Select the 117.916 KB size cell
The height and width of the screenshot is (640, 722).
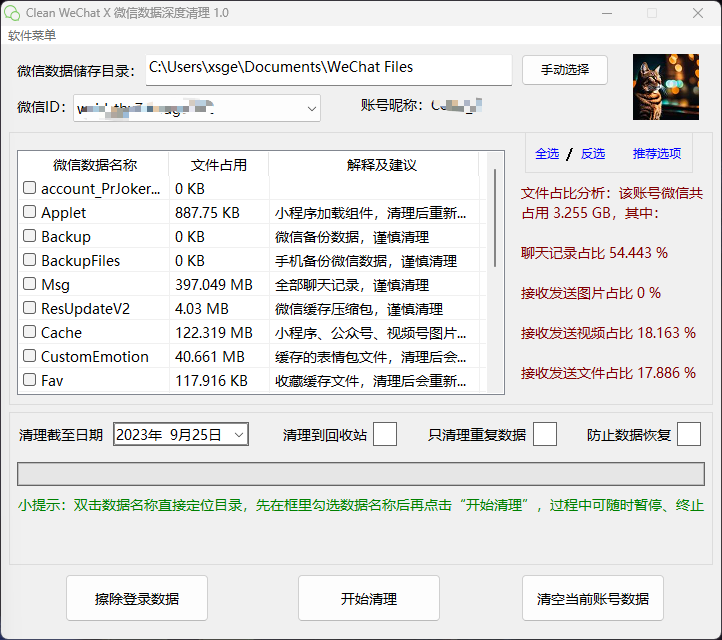tap(211, 381)
